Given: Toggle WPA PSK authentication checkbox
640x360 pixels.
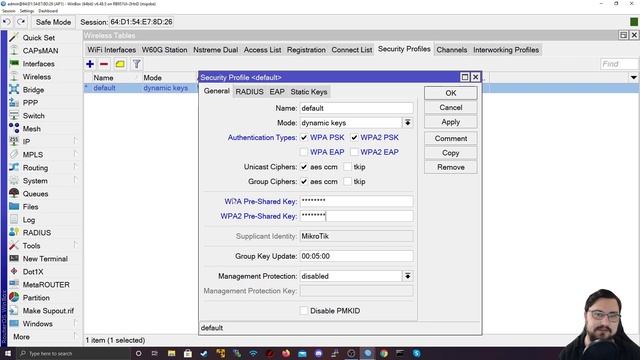Looking at the screenshot, I should [304, 138].
